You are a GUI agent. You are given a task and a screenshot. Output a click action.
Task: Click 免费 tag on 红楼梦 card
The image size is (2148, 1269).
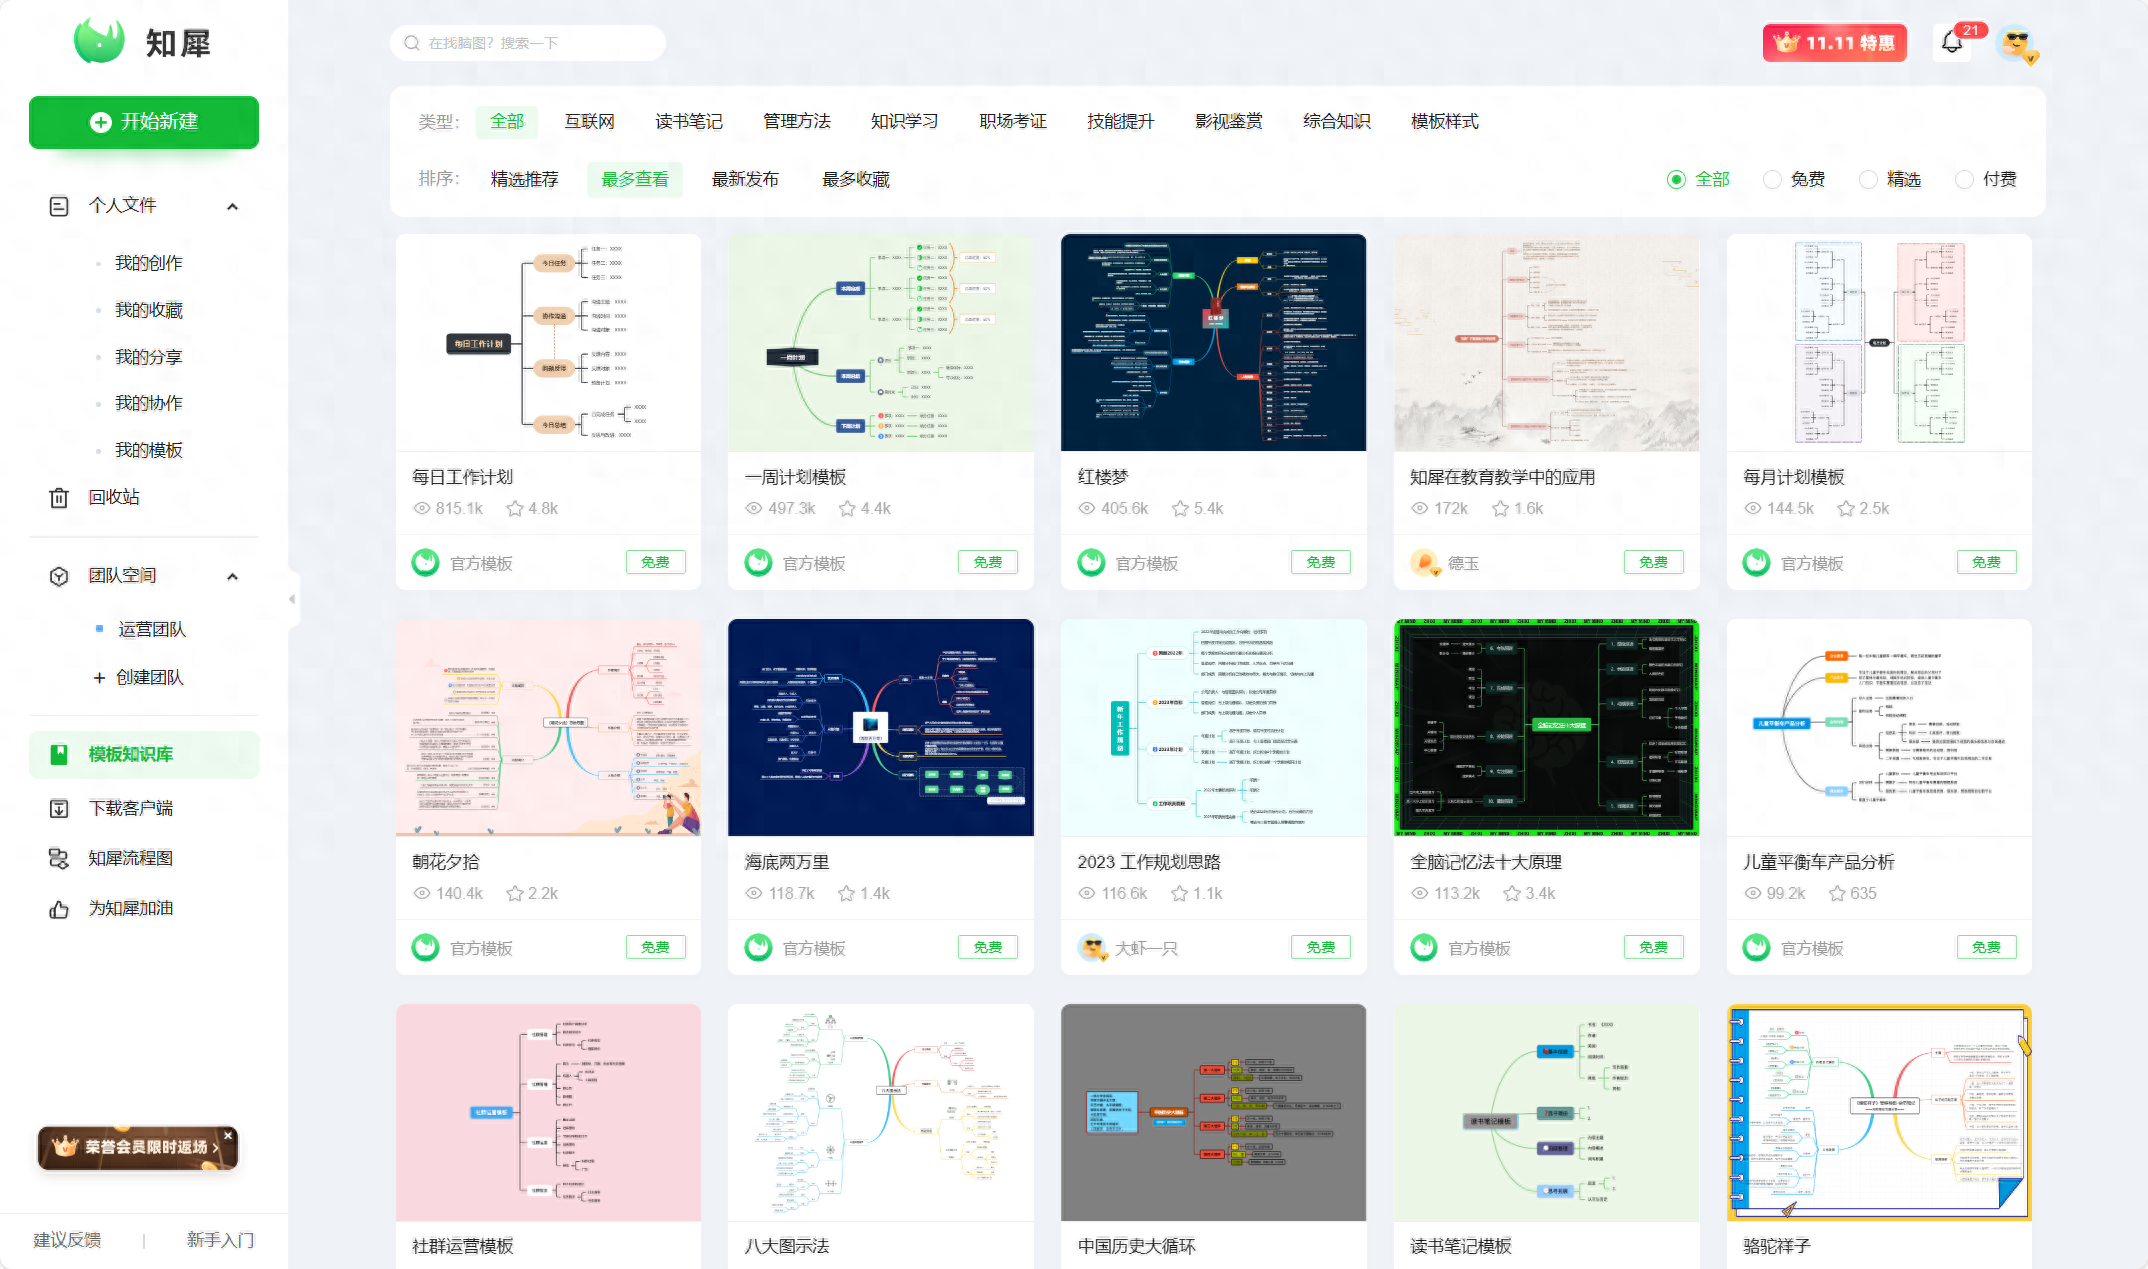click(1320, 562)
